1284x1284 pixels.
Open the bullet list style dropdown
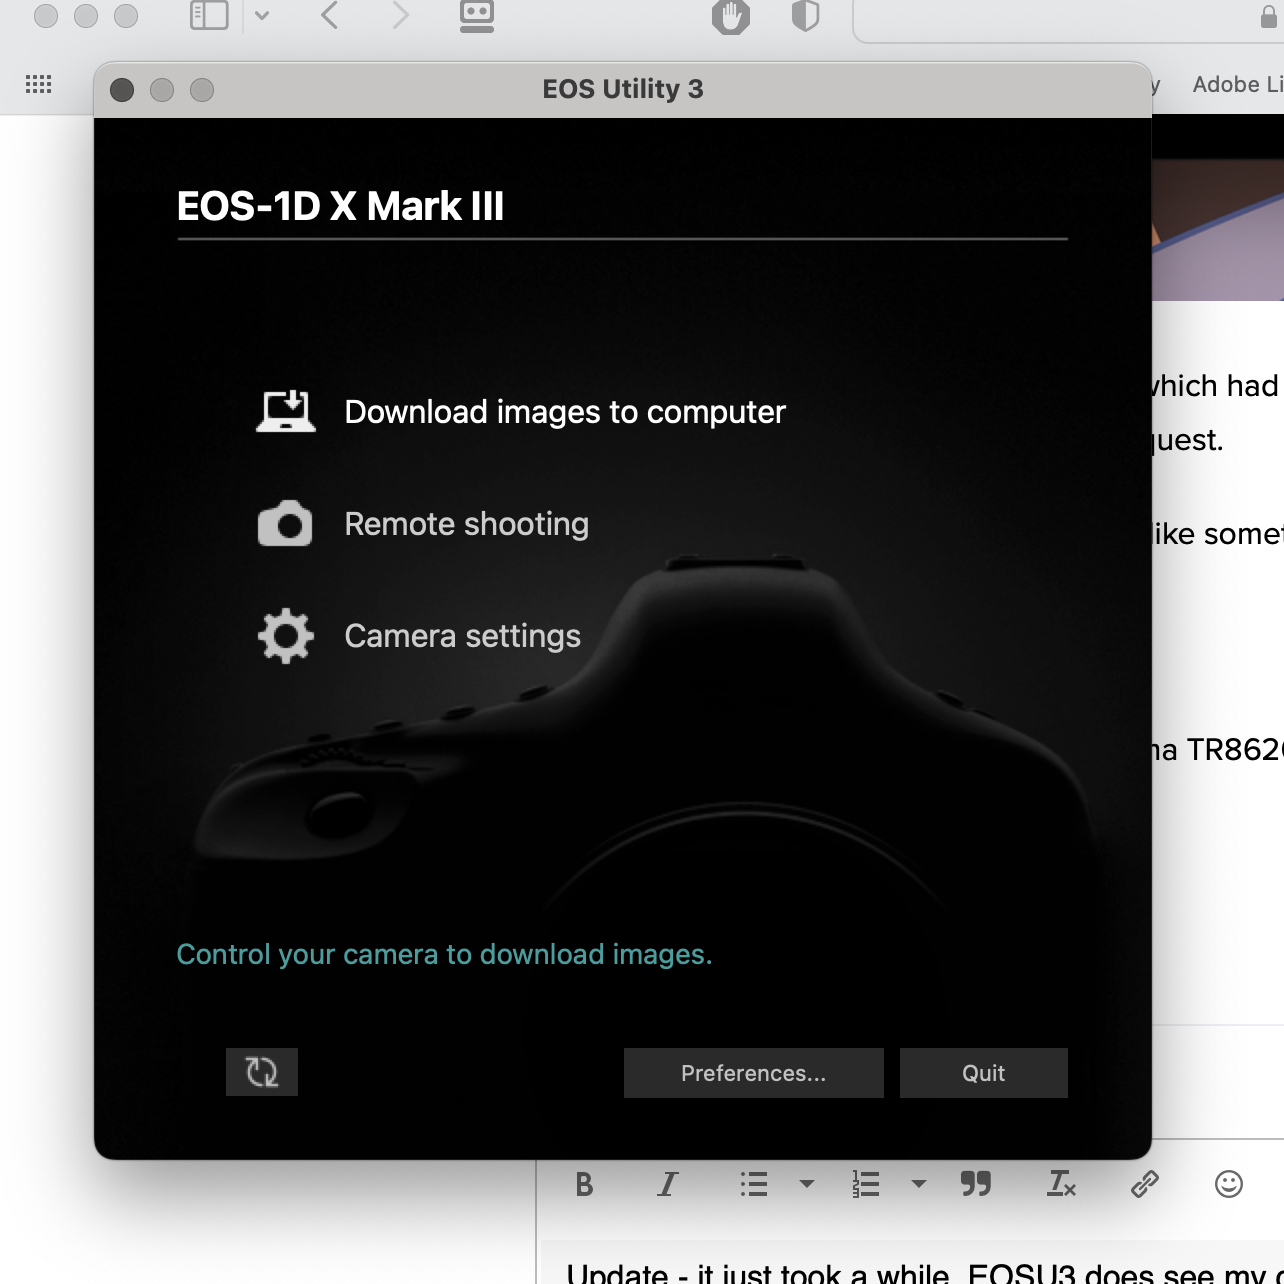click(x=806, y=1185)
